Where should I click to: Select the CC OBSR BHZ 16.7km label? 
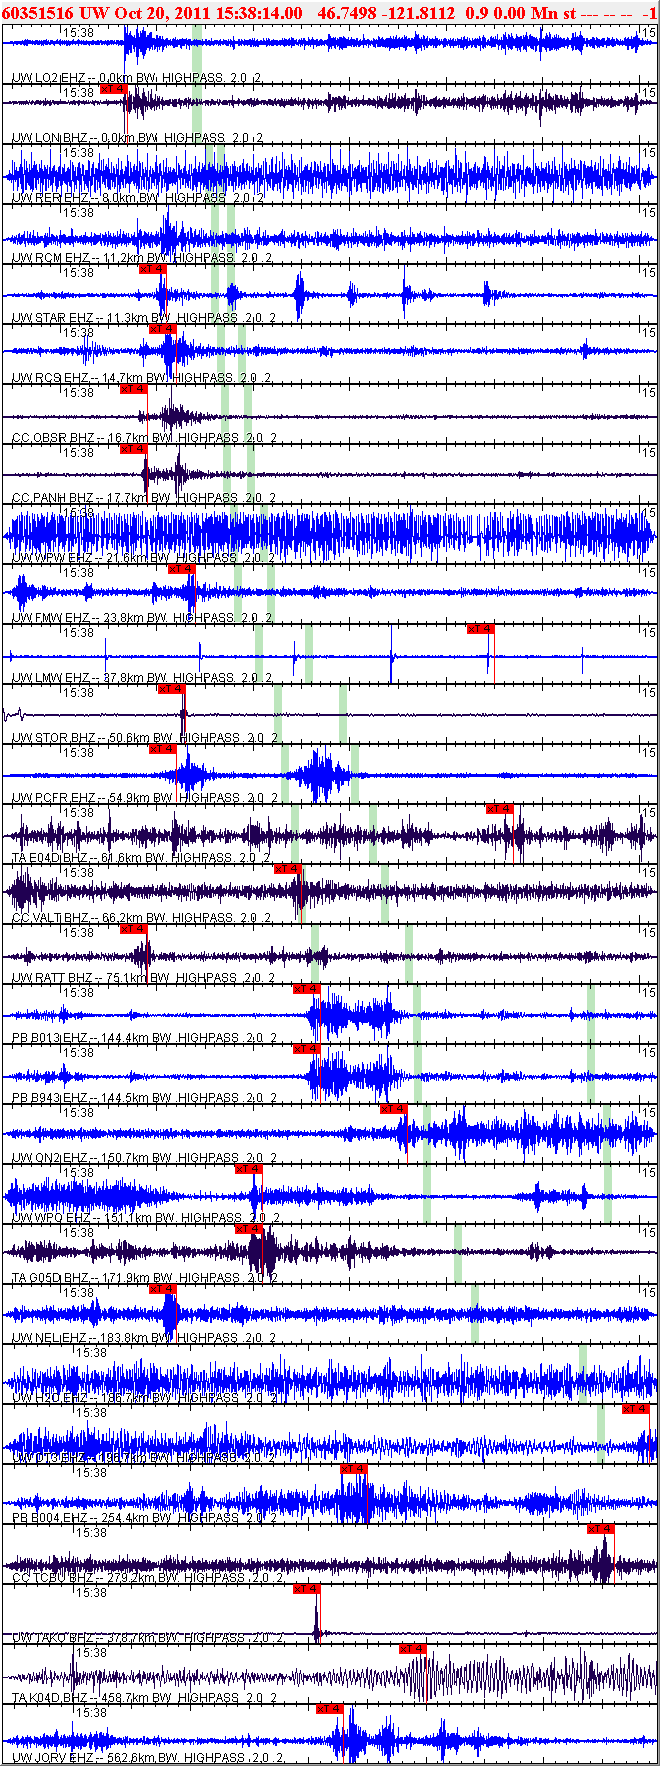click(144, 438)
